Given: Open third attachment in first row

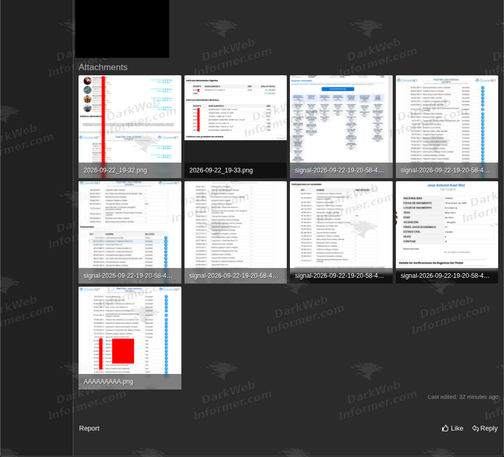Looking at the screenshot, I should tap(341, 126).
